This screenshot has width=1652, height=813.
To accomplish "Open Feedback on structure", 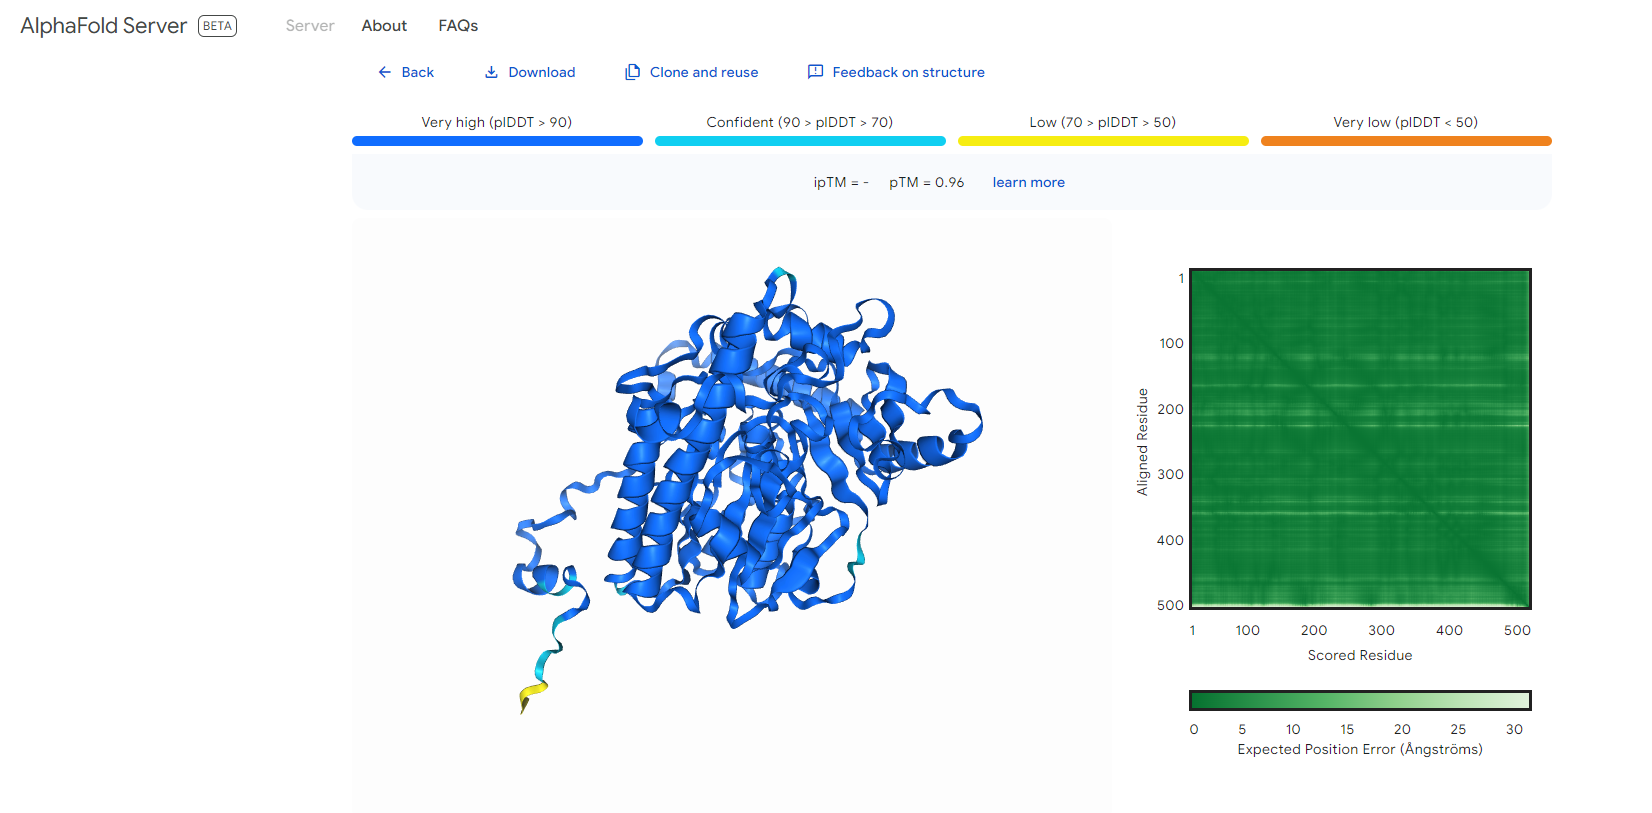I will (908, 72).
